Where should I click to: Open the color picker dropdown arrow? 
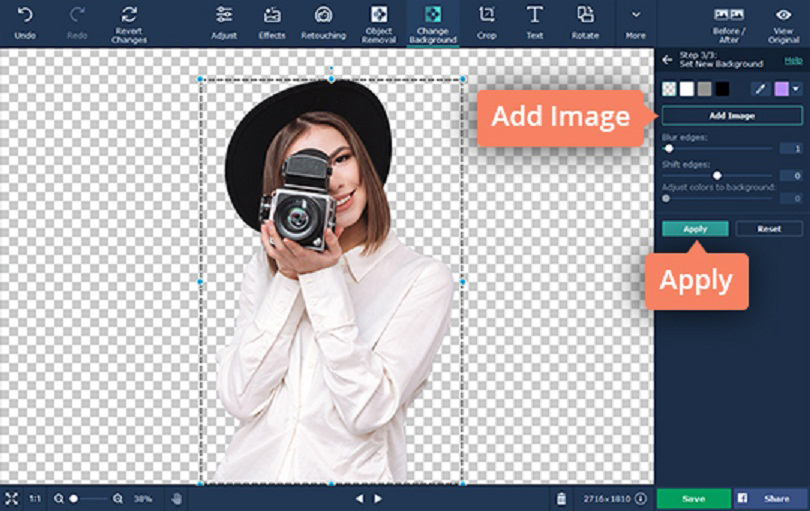(x=796, y=89)
